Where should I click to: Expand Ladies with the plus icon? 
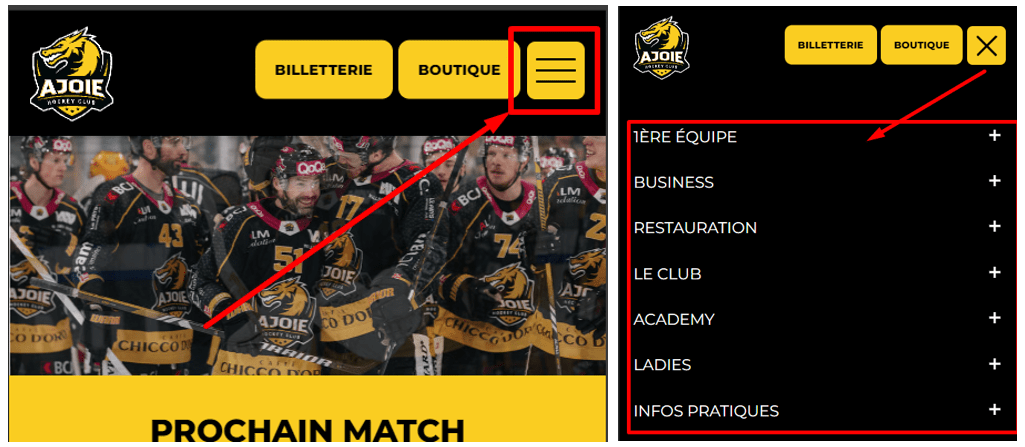coord(994,364)
